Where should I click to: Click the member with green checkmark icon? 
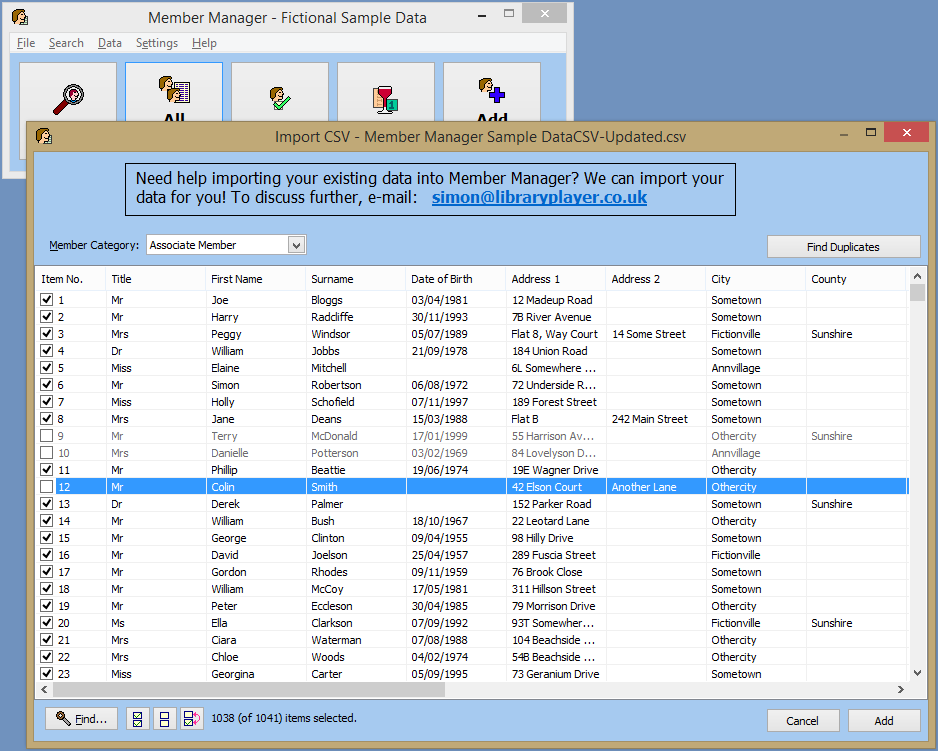[x=280, y=99]
